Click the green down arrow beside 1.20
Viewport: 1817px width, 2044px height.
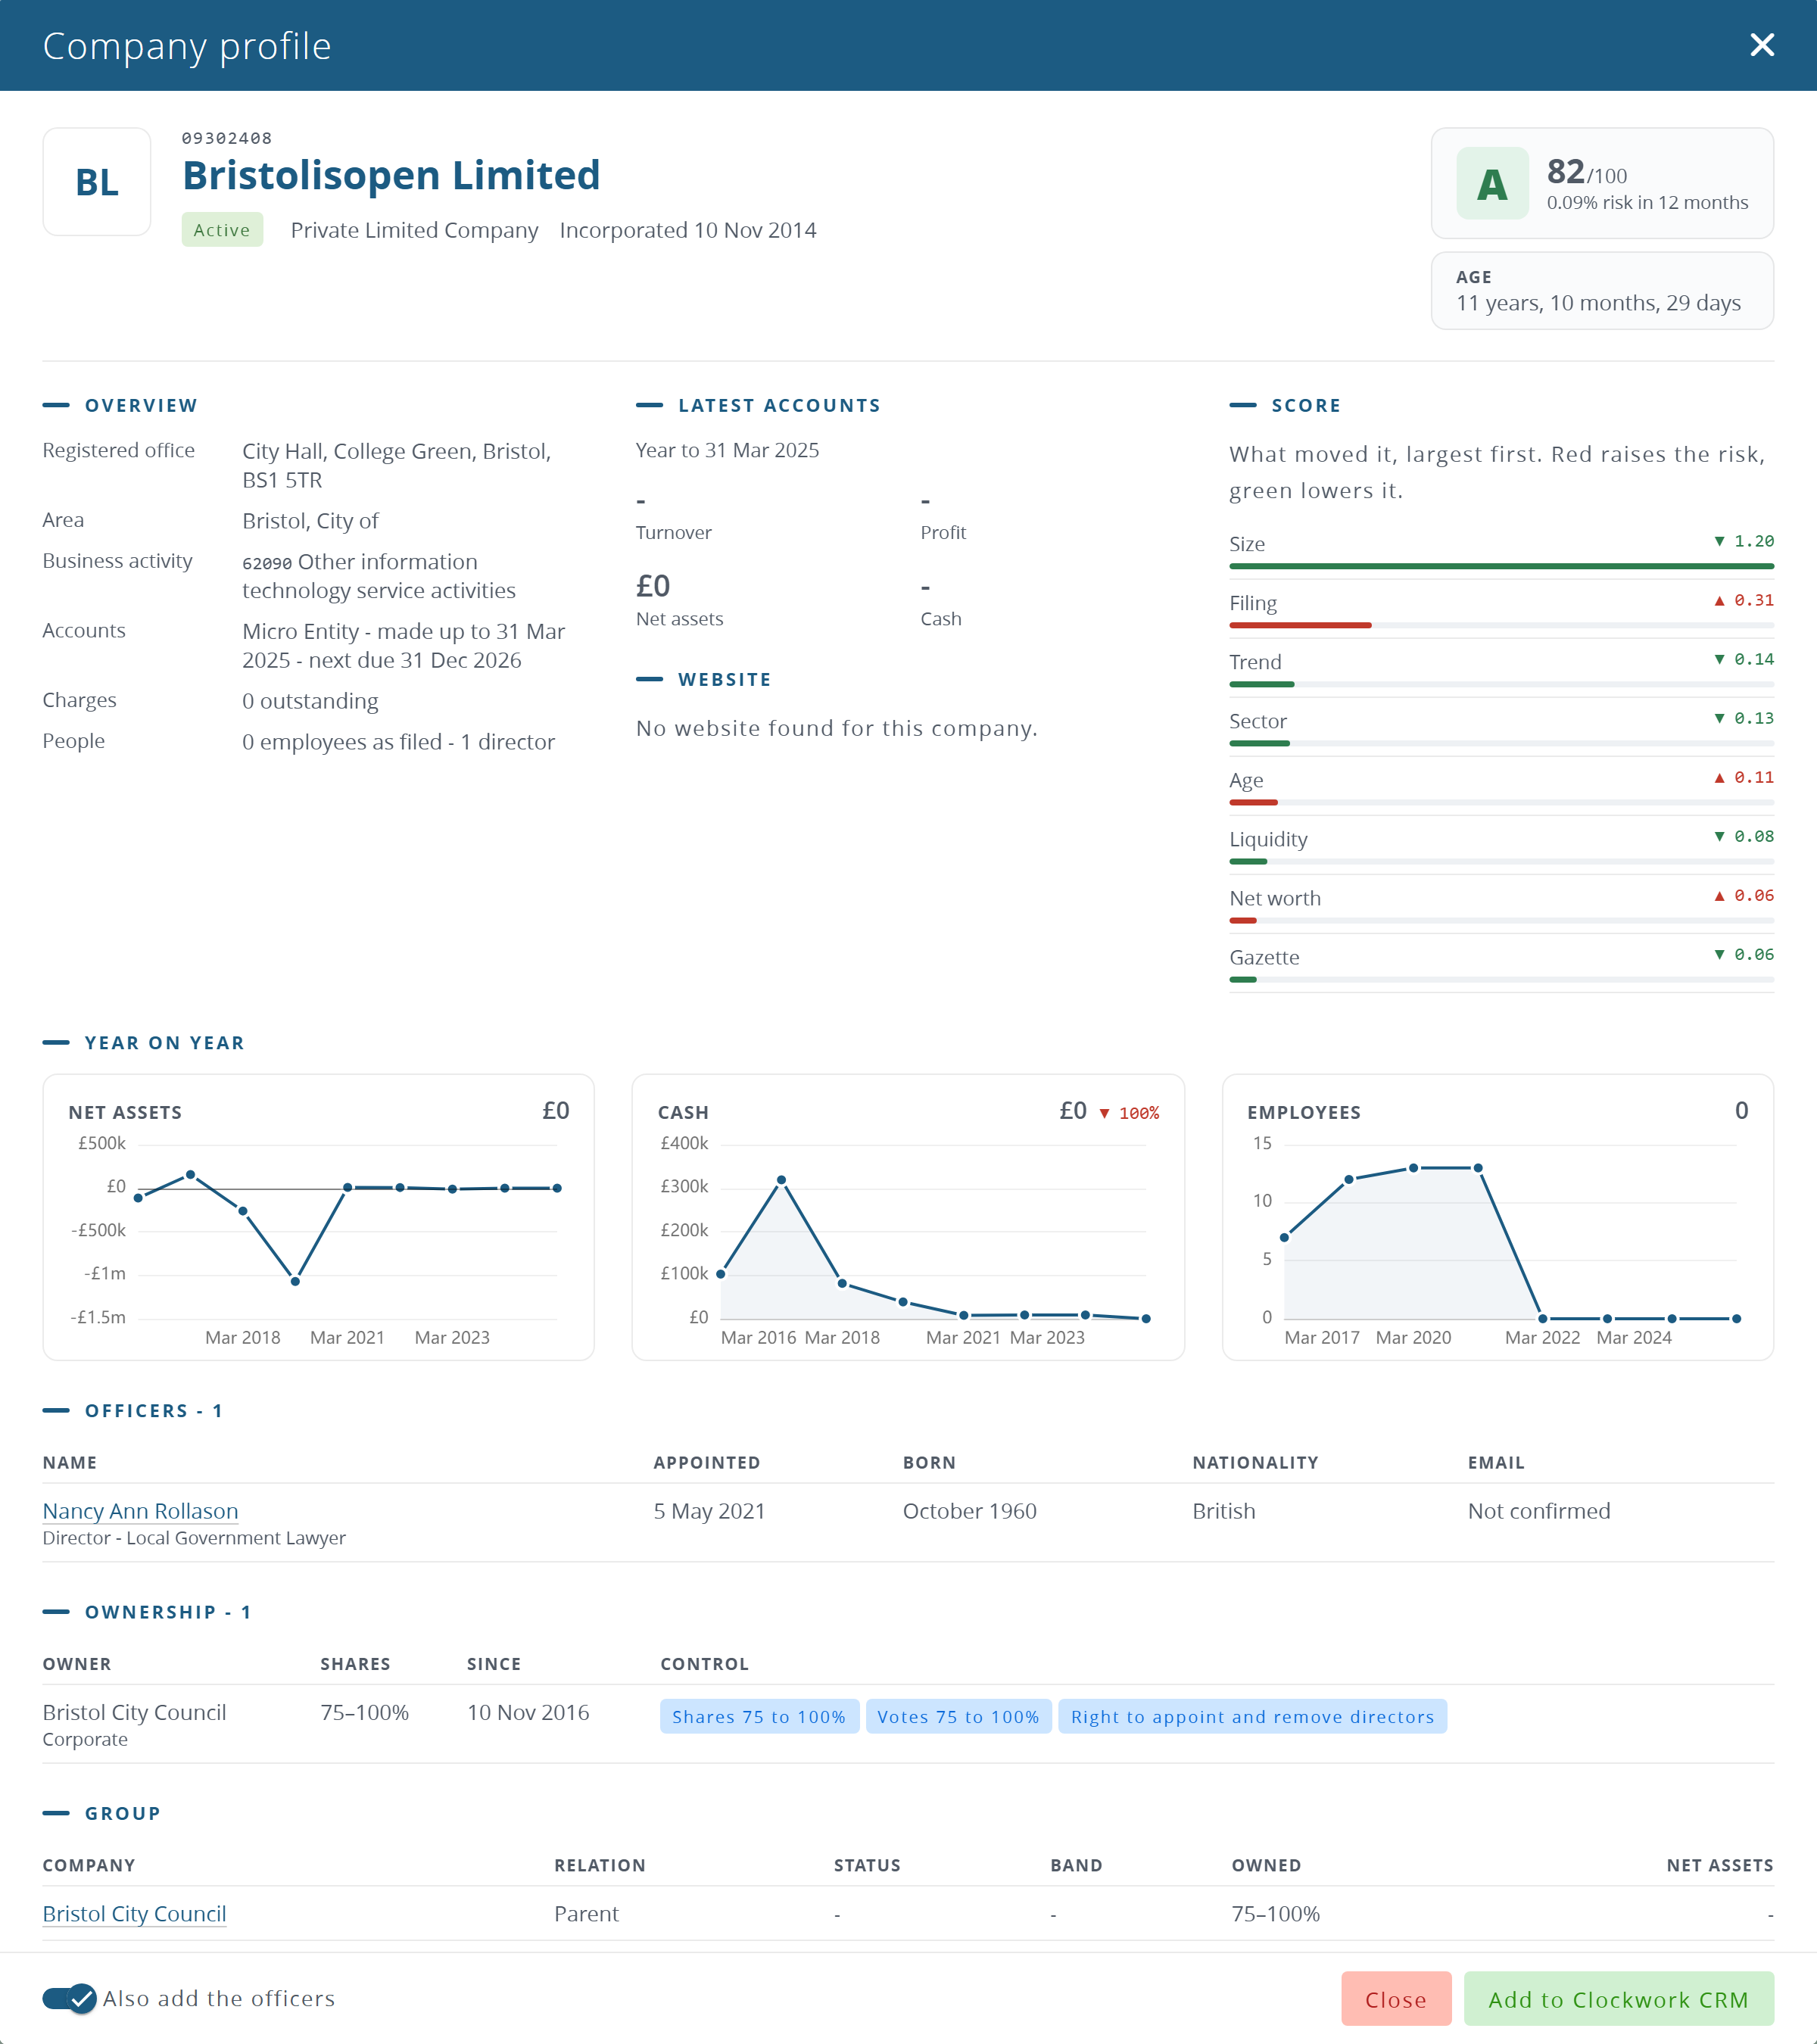click(x=1719, y=541)
